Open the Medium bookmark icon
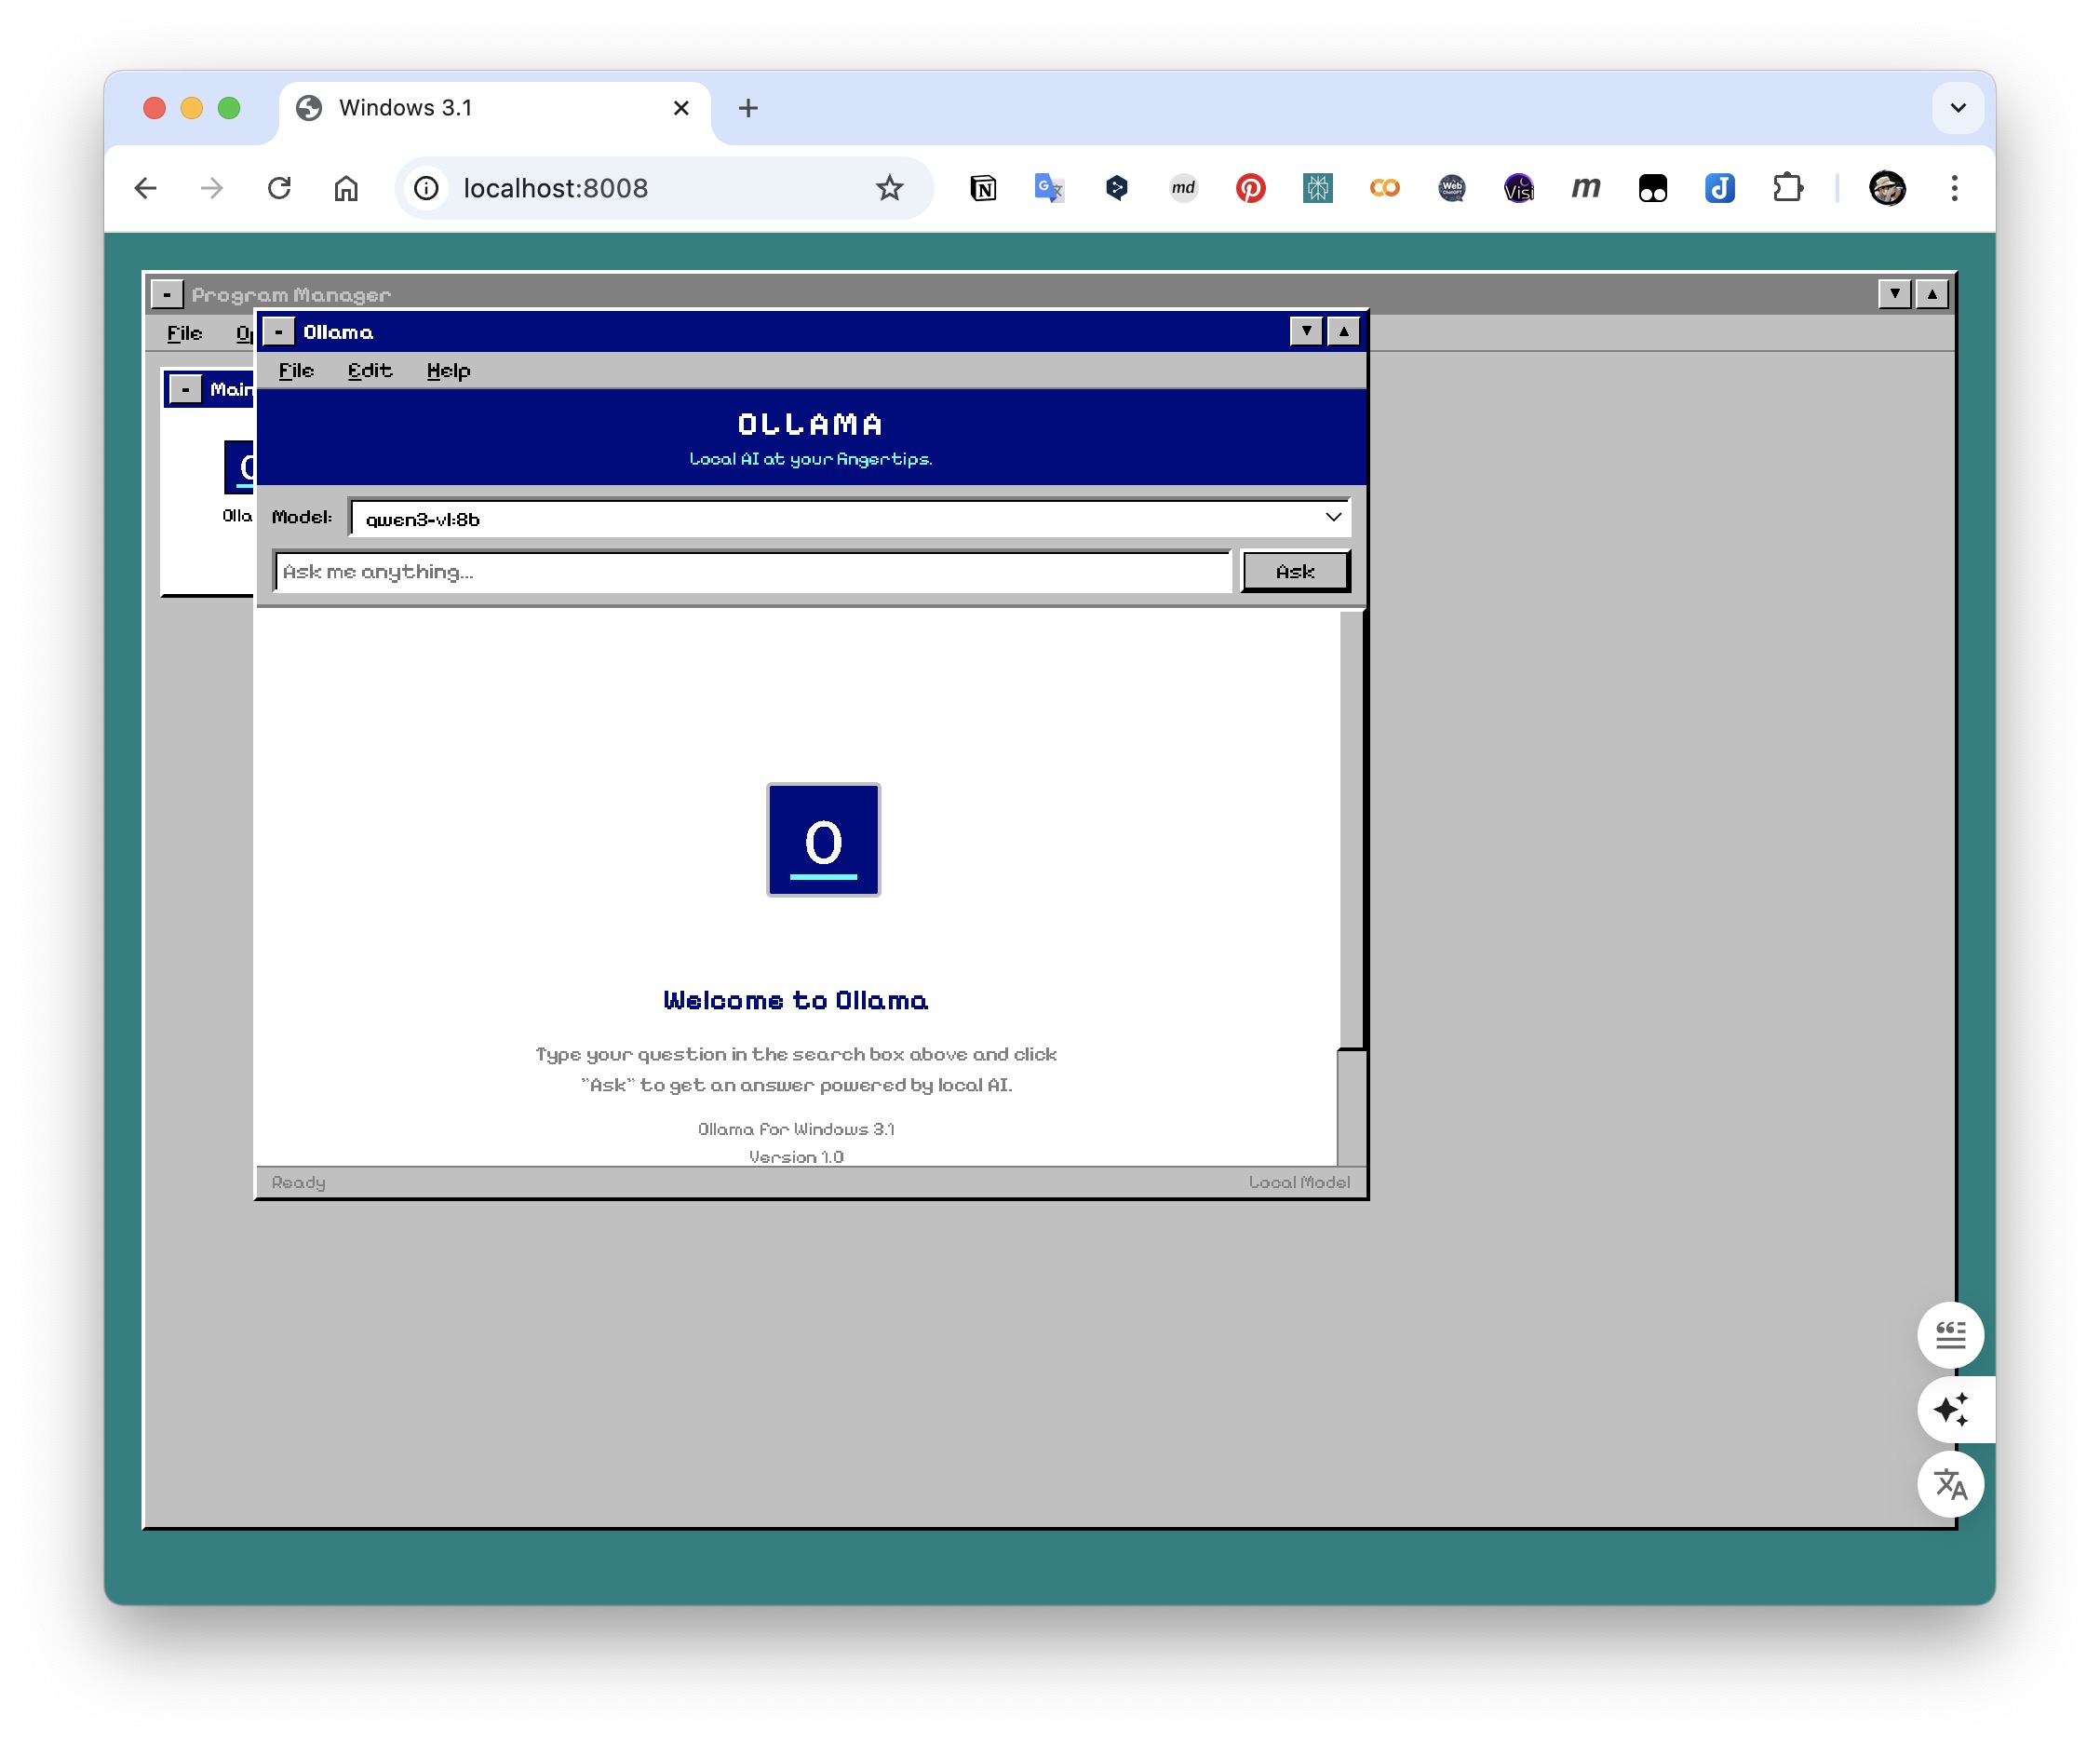This screenshot has width=2100, height=1743. (1586, 188)
